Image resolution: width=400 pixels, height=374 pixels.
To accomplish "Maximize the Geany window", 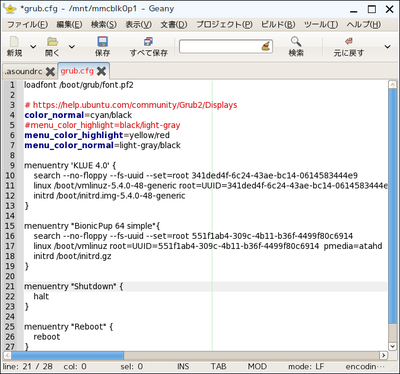I will tap(372, 9).
